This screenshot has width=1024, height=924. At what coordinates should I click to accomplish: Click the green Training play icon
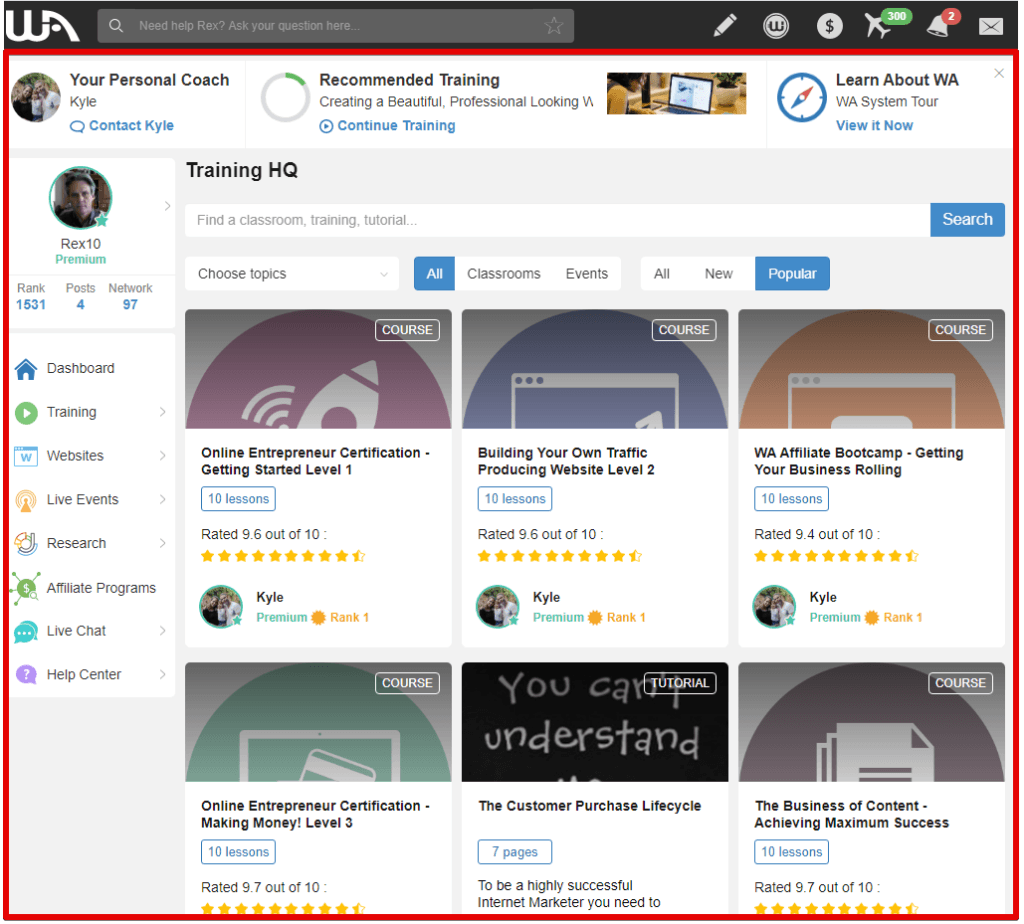(x=26, y=413)
